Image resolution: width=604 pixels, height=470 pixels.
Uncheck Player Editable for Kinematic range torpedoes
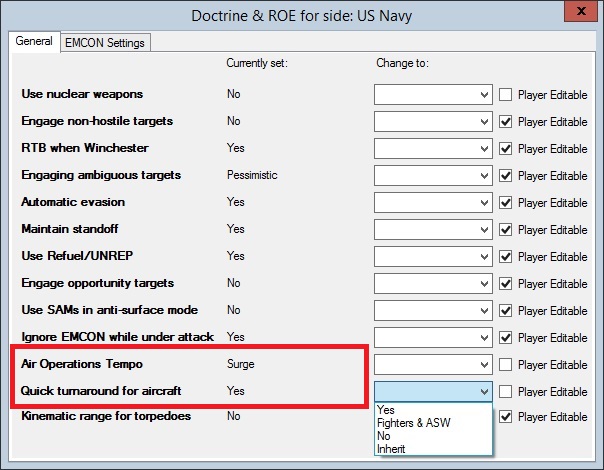point(505,416)
